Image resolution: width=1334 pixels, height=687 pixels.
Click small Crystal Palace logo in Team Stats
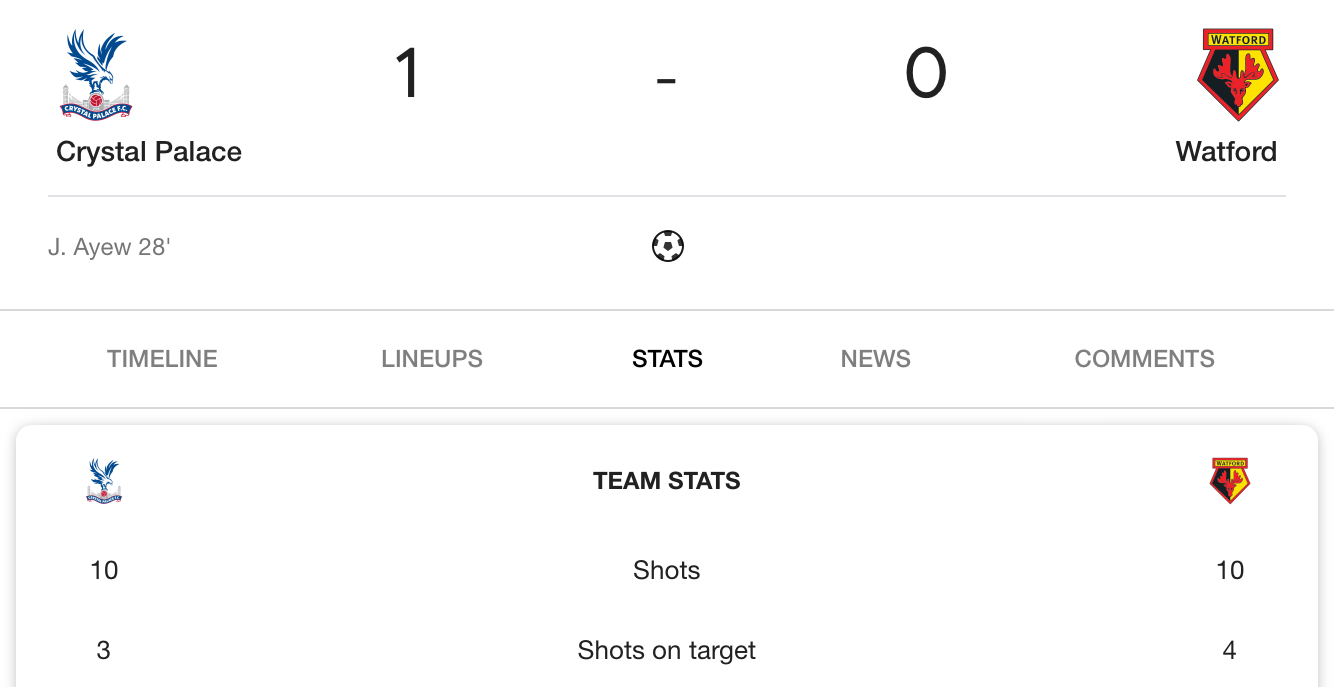click(104, 480)
